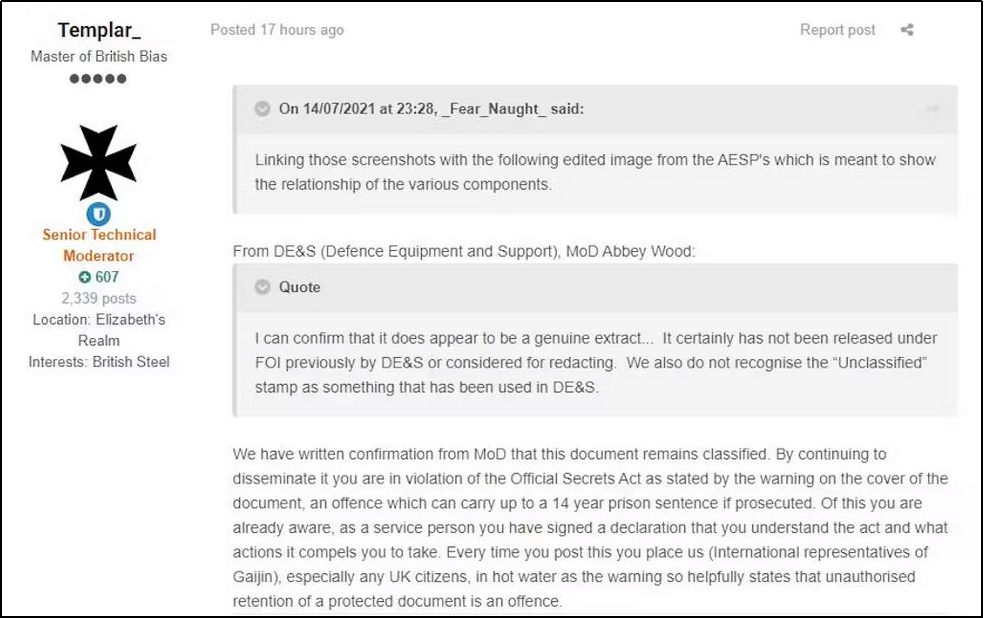Click the faint go-to-post arrow in Fear_Naught quote
Screen dimensions: 984x618
click(932, 109)
